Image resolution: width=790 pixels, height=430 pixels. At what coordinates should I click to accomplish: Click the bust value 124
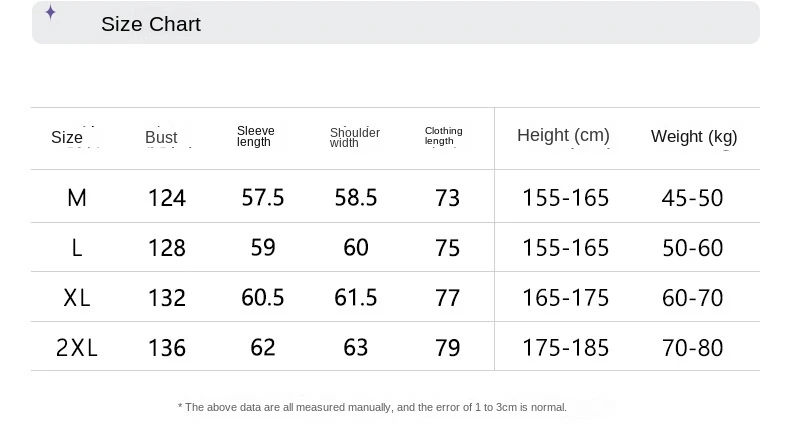coord(167,198)
